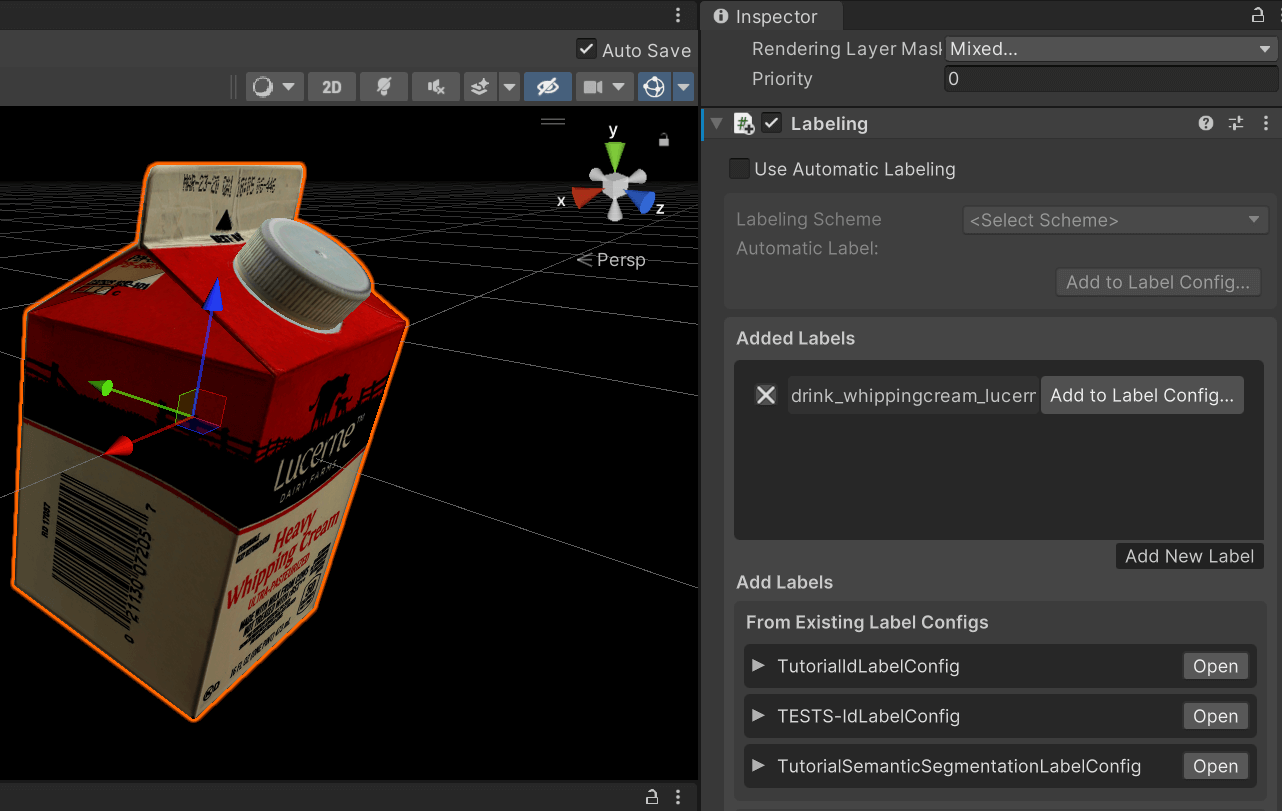1282x811 pixels.
Task: Select the Inspector tab
Action: coord(771,16)
